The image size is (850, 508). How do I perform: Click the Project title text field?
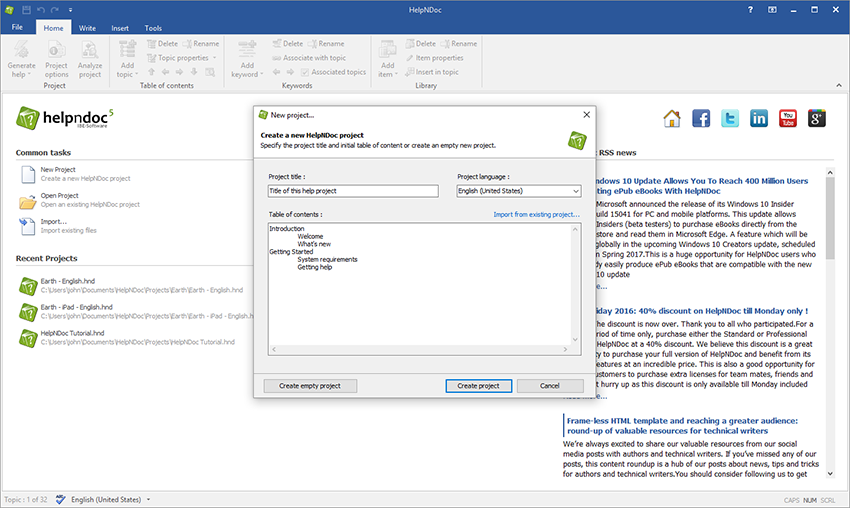(353, 191)
